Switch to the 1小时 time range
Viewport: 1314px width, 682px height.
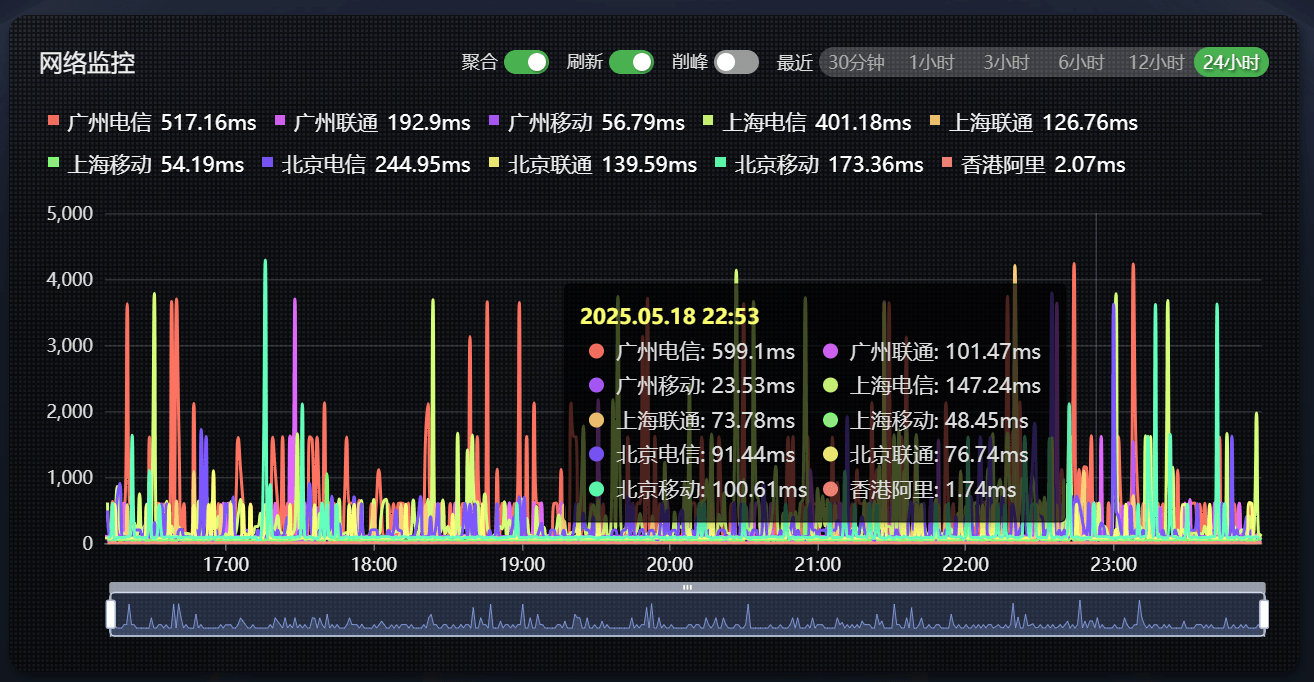click(931, 62)
